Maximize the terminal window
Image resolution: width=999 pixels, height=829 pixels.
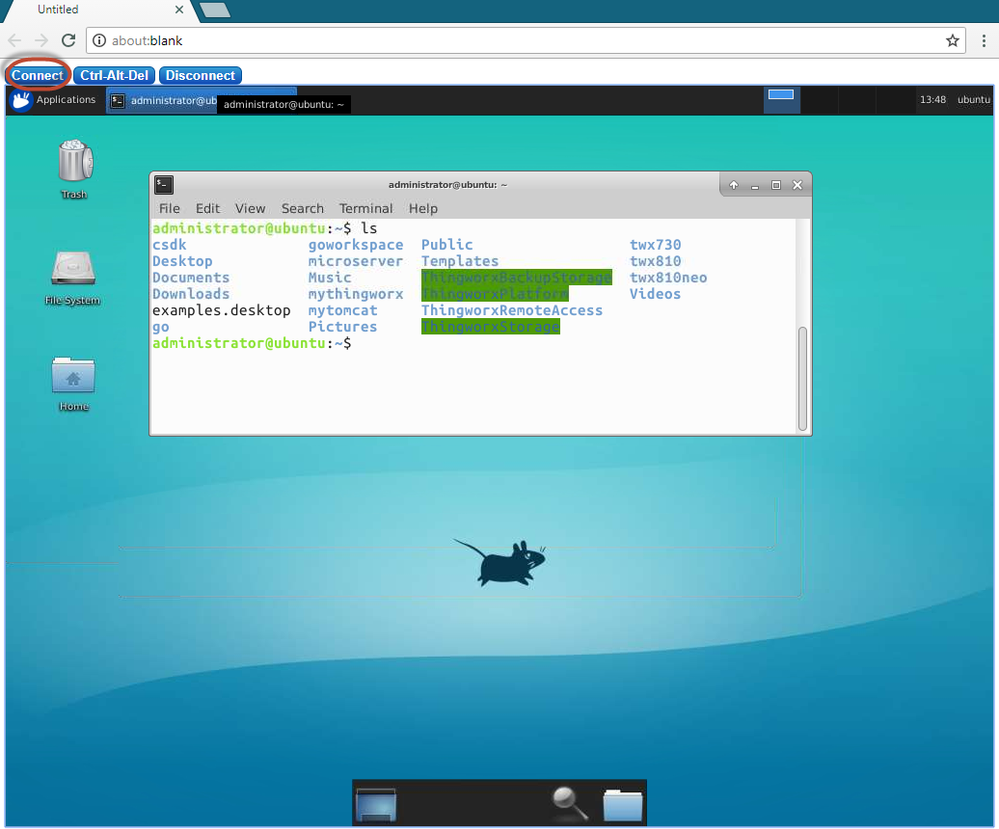(x=776, y=185)
